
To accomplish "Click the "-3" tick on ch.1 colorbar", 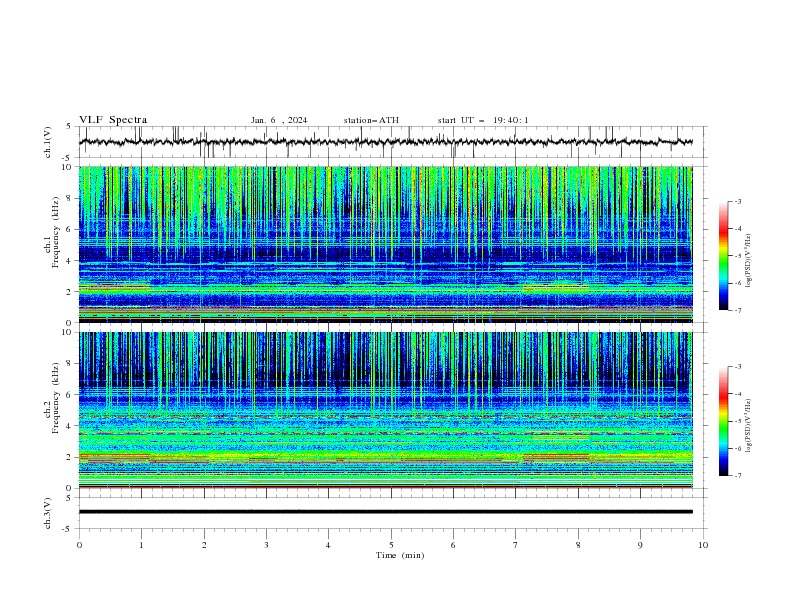I will pos(737,201).
